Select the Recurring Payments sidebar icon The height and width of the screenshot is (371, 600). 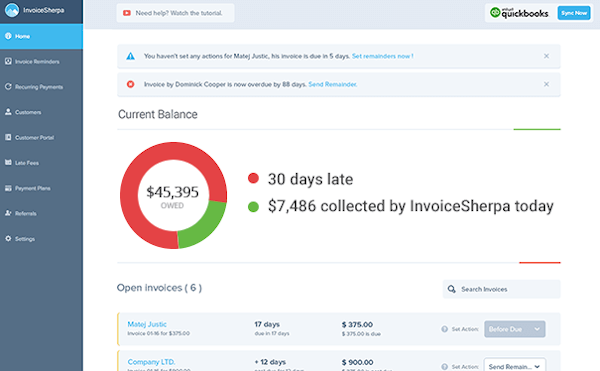click(8, 86)
